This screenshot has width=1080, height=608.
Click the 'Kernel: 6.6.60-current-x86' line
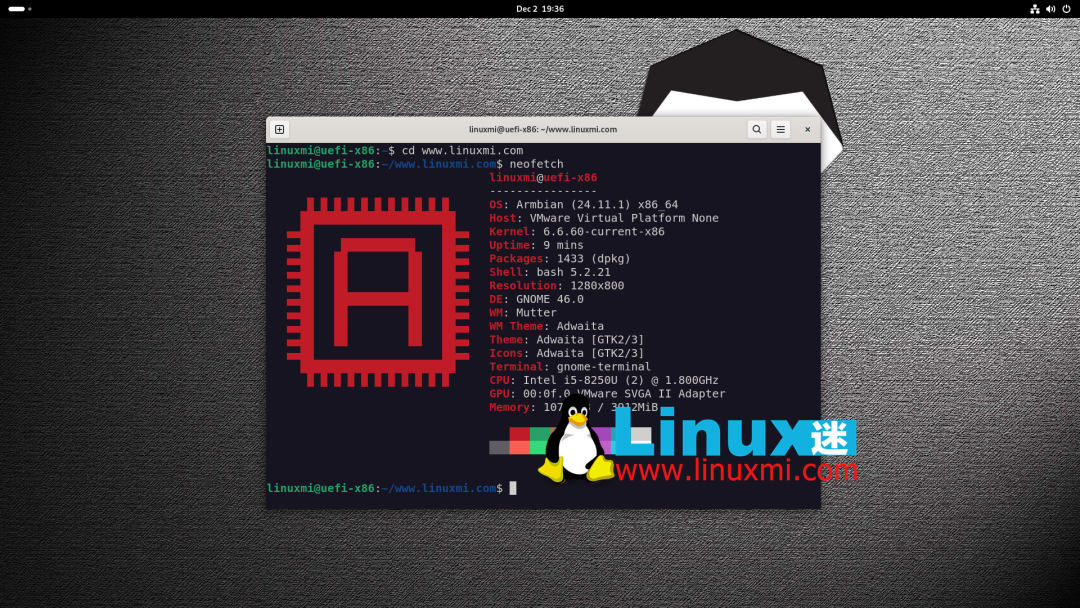pos(577,231)
